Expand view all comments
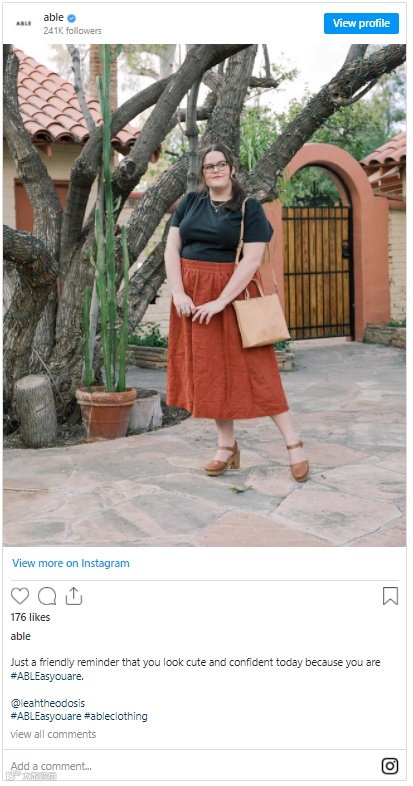The width and height of the screenshot is (413, 786). pyautogui.click(x=53, y=734)
